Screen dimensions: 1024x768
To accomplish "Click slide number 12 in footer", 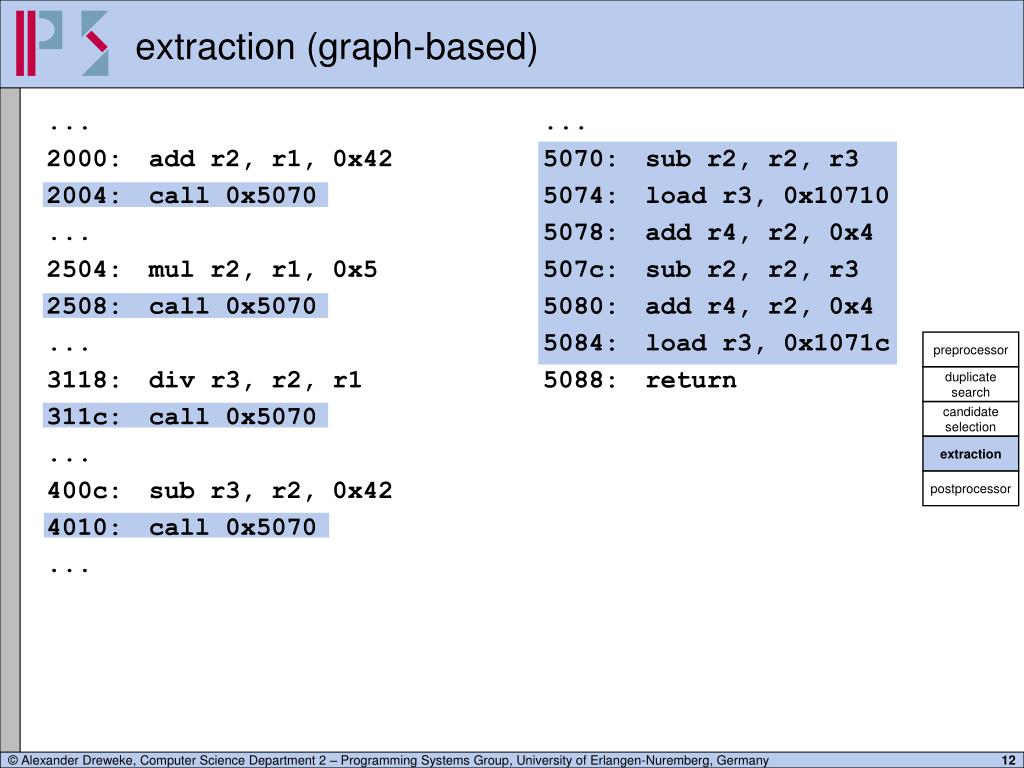I will click(1008, 760).
